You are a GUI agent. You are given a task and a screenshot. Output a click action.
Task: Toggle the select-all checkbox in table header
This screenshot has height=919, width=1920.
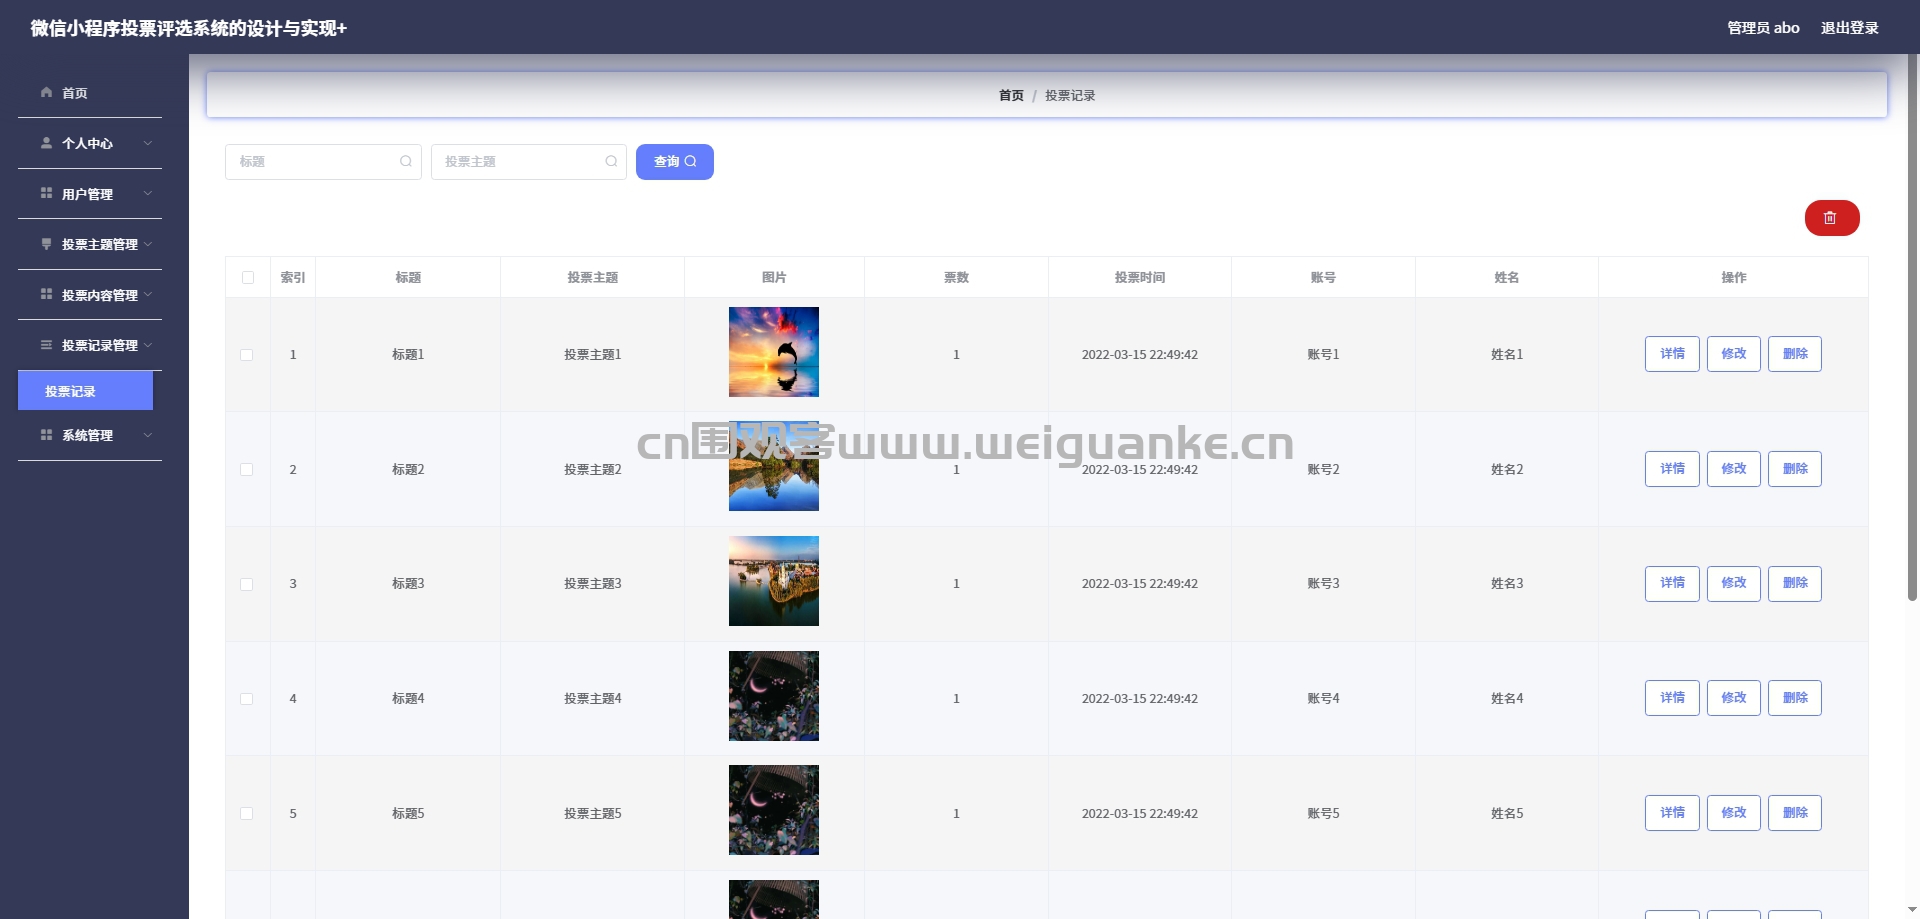[248, 277]
